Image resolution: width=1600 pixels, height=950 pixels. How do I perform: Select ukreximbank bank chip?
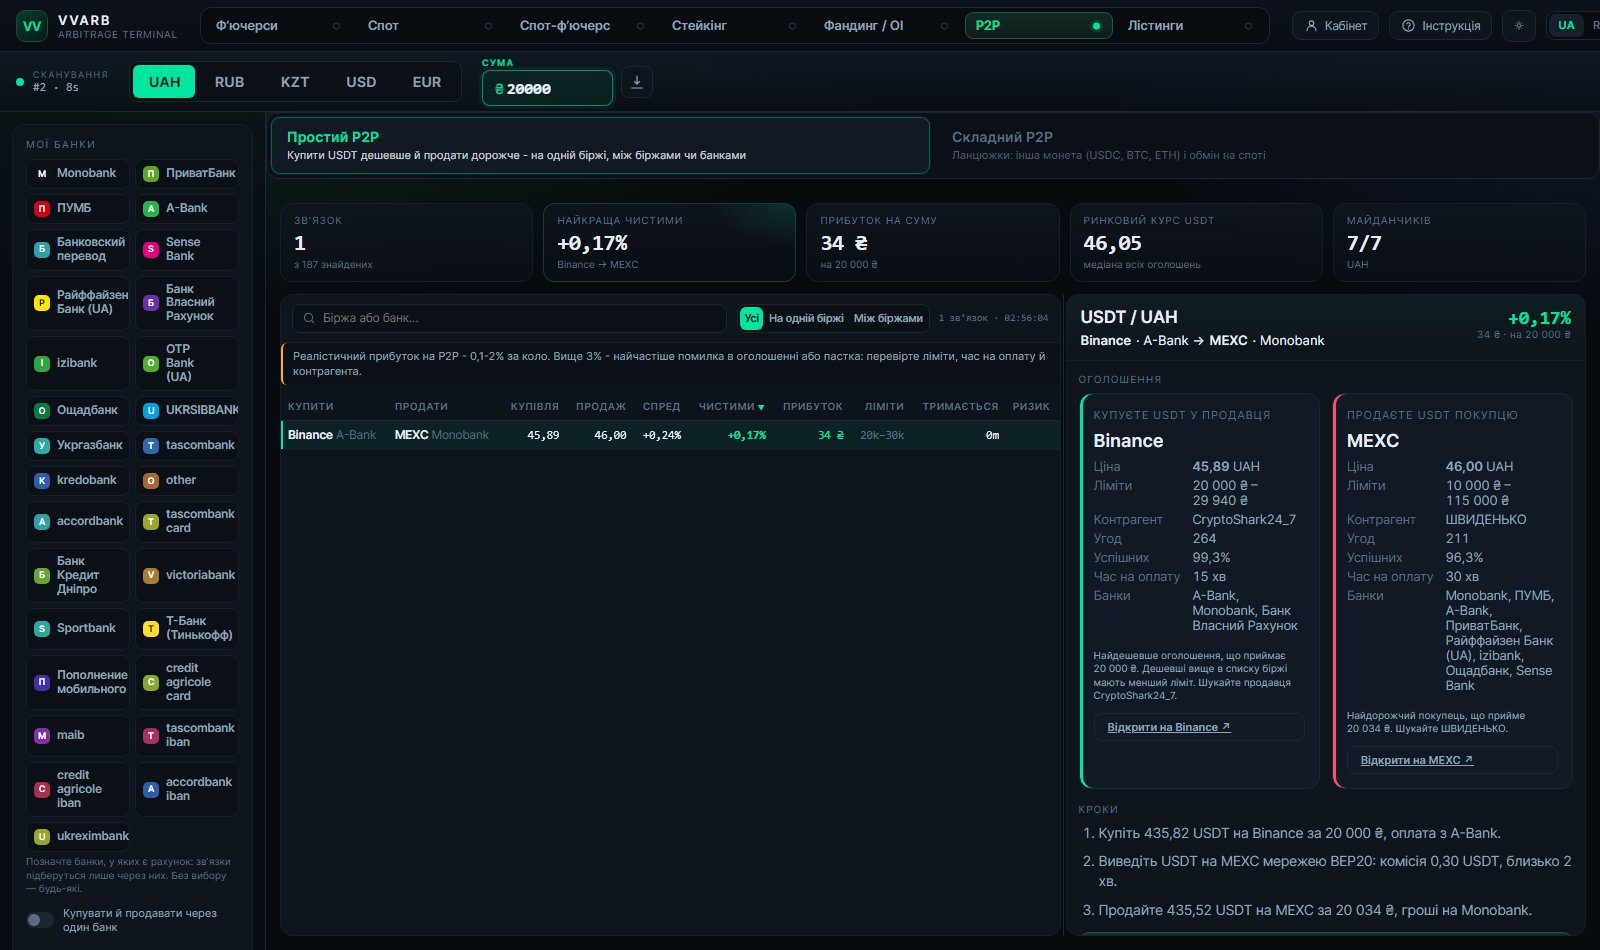point(78,837)
